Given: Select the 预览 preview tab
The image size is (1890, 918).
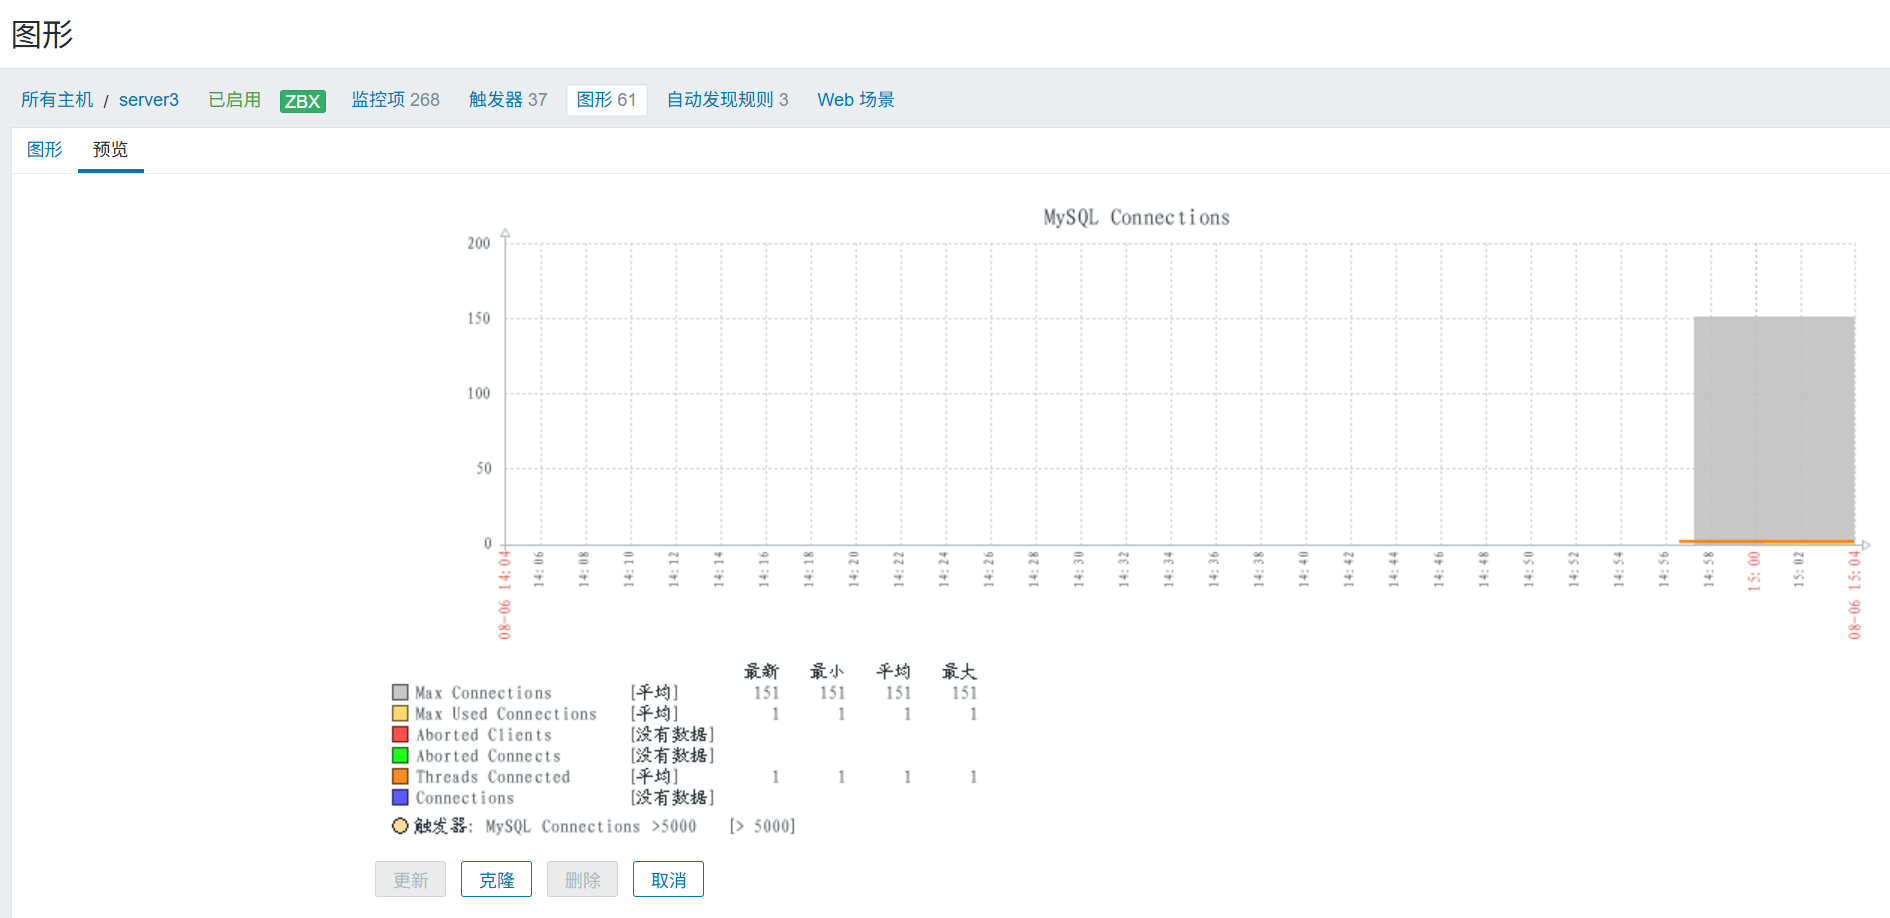Looking at the screenshot, I should (x=111, y=150).
